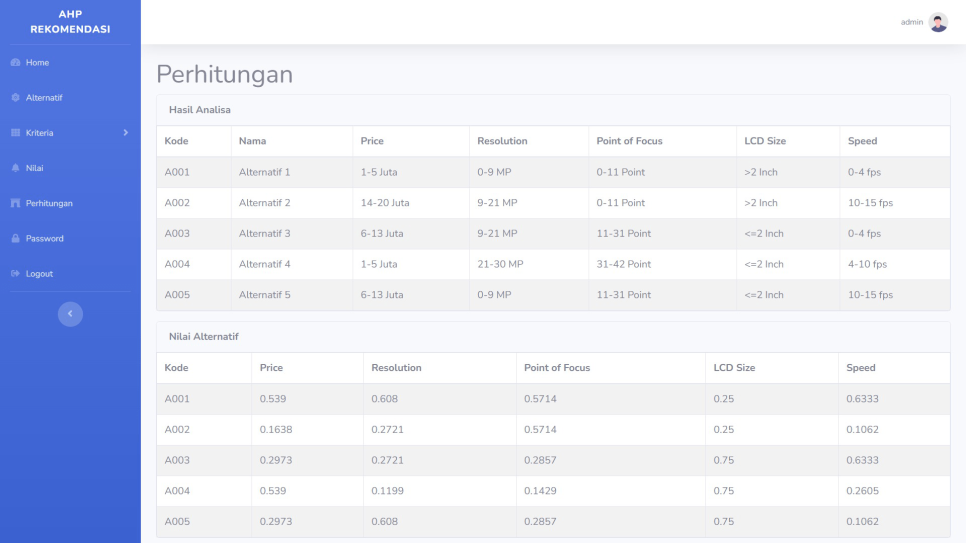Go to the Nilai page
Viewport: 966px width, 543px height.
tap(34, 168)
